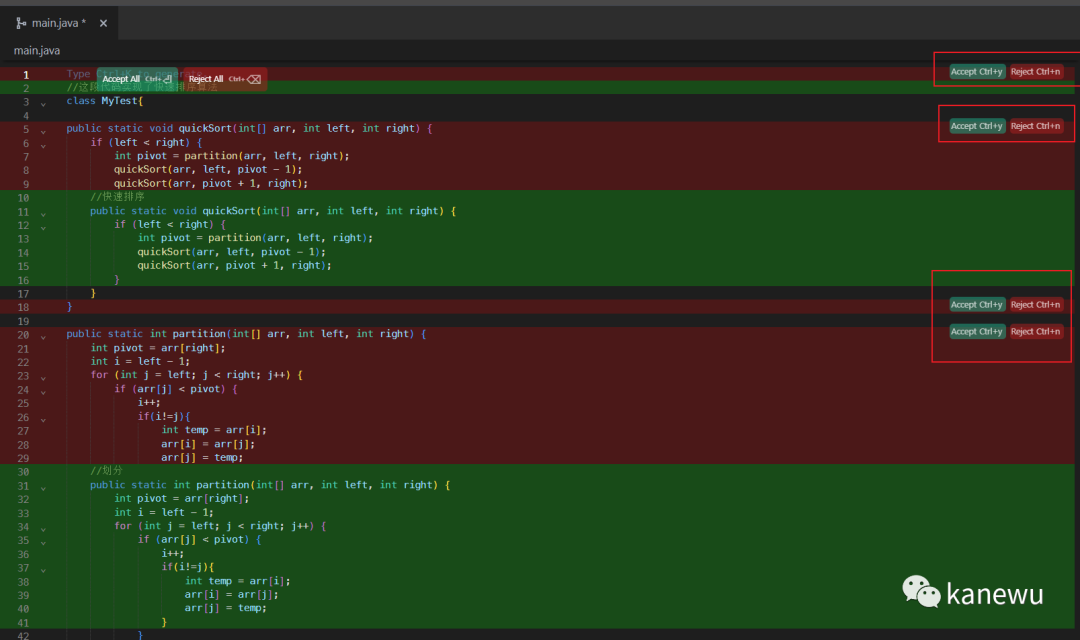
Task: Fold the if block at line 37
Action: [43, 568]
